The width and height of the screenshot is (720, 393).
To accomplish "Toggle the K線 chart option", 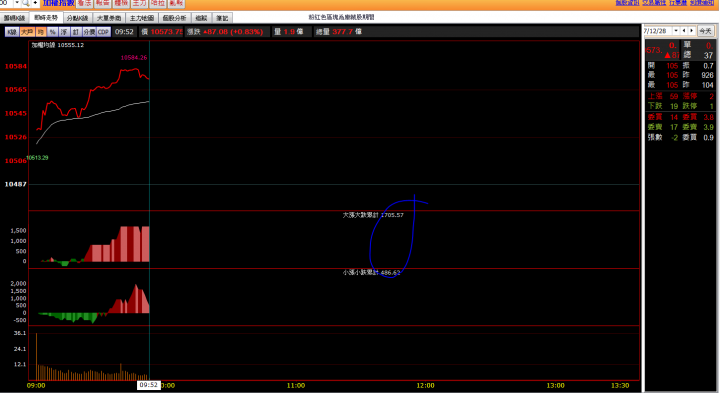I will [x=12, y=32].
